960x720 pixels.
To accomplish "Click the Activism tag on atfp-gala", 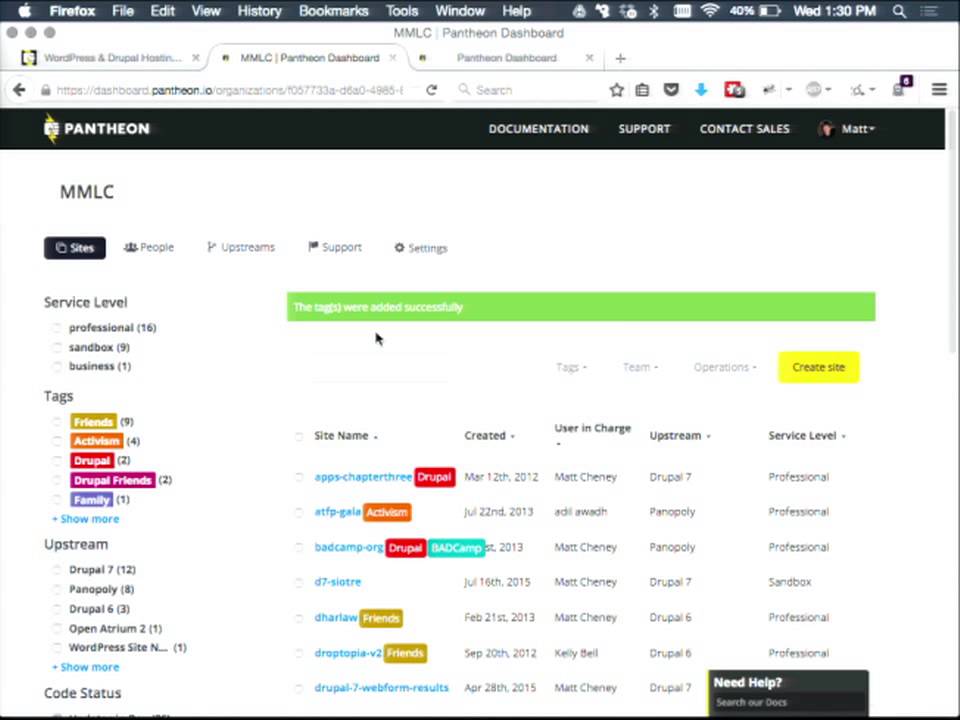I will click(x=387, y=512).
